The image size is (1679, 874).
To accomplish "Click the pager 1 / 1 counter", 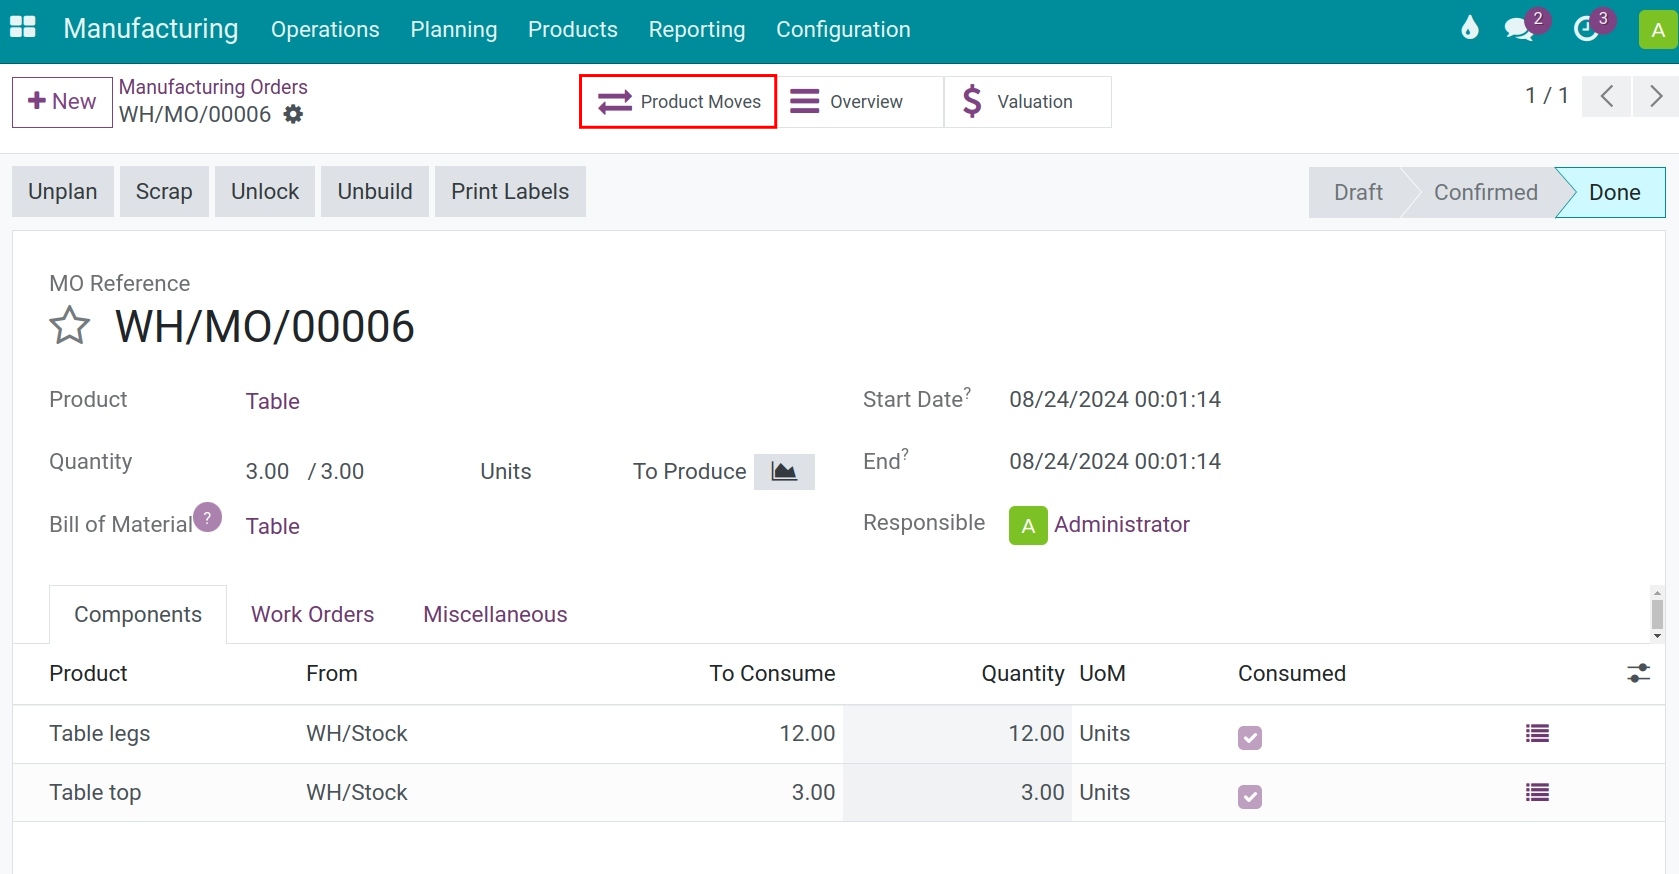I will (x=1546, y=96).
